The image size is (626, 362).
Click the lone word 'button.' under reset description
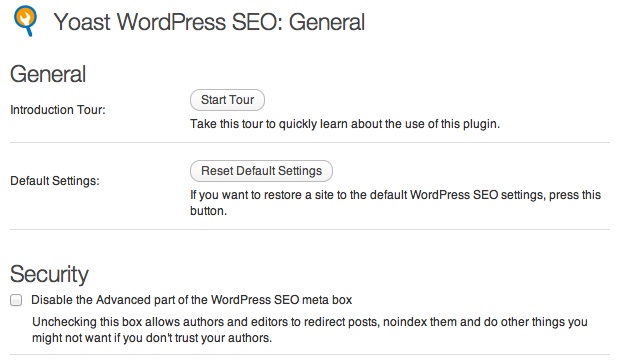[x=208, y=211]
